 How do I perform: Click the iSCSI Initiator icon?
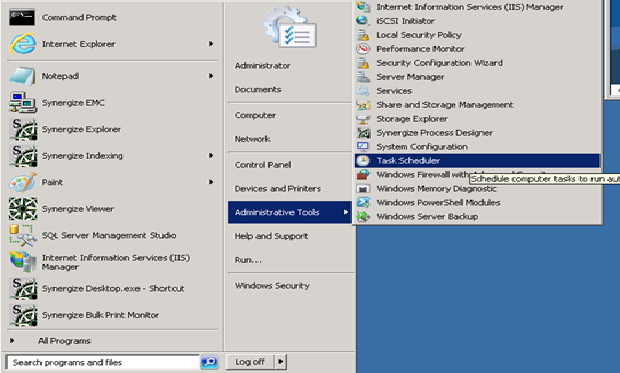coord(363,21)
